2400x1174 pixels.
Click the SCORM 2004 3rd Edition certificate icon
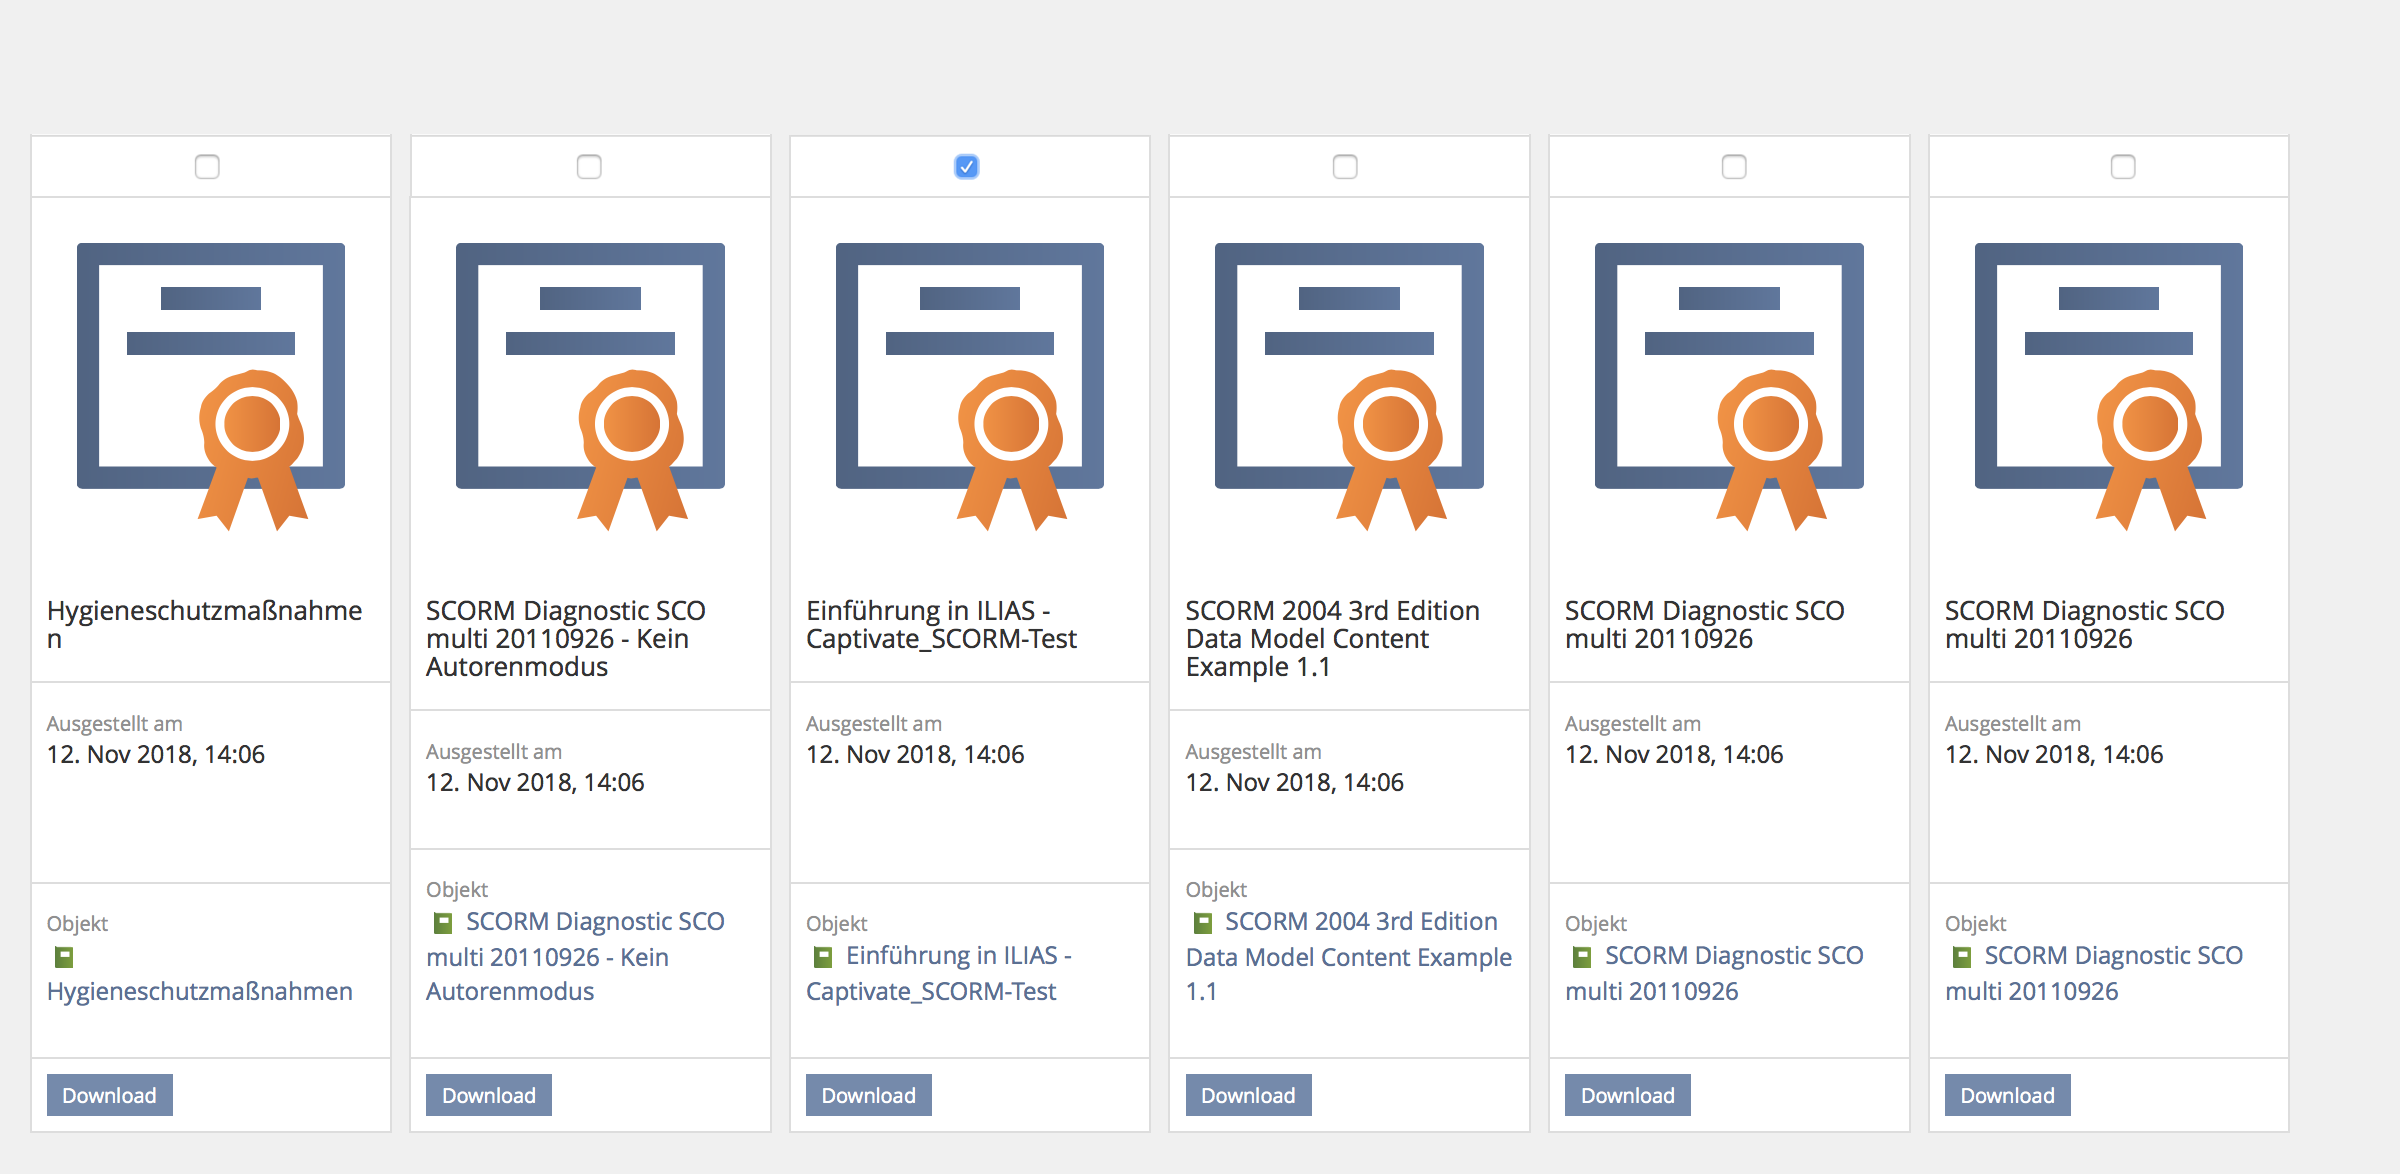tap(1349, 385)
